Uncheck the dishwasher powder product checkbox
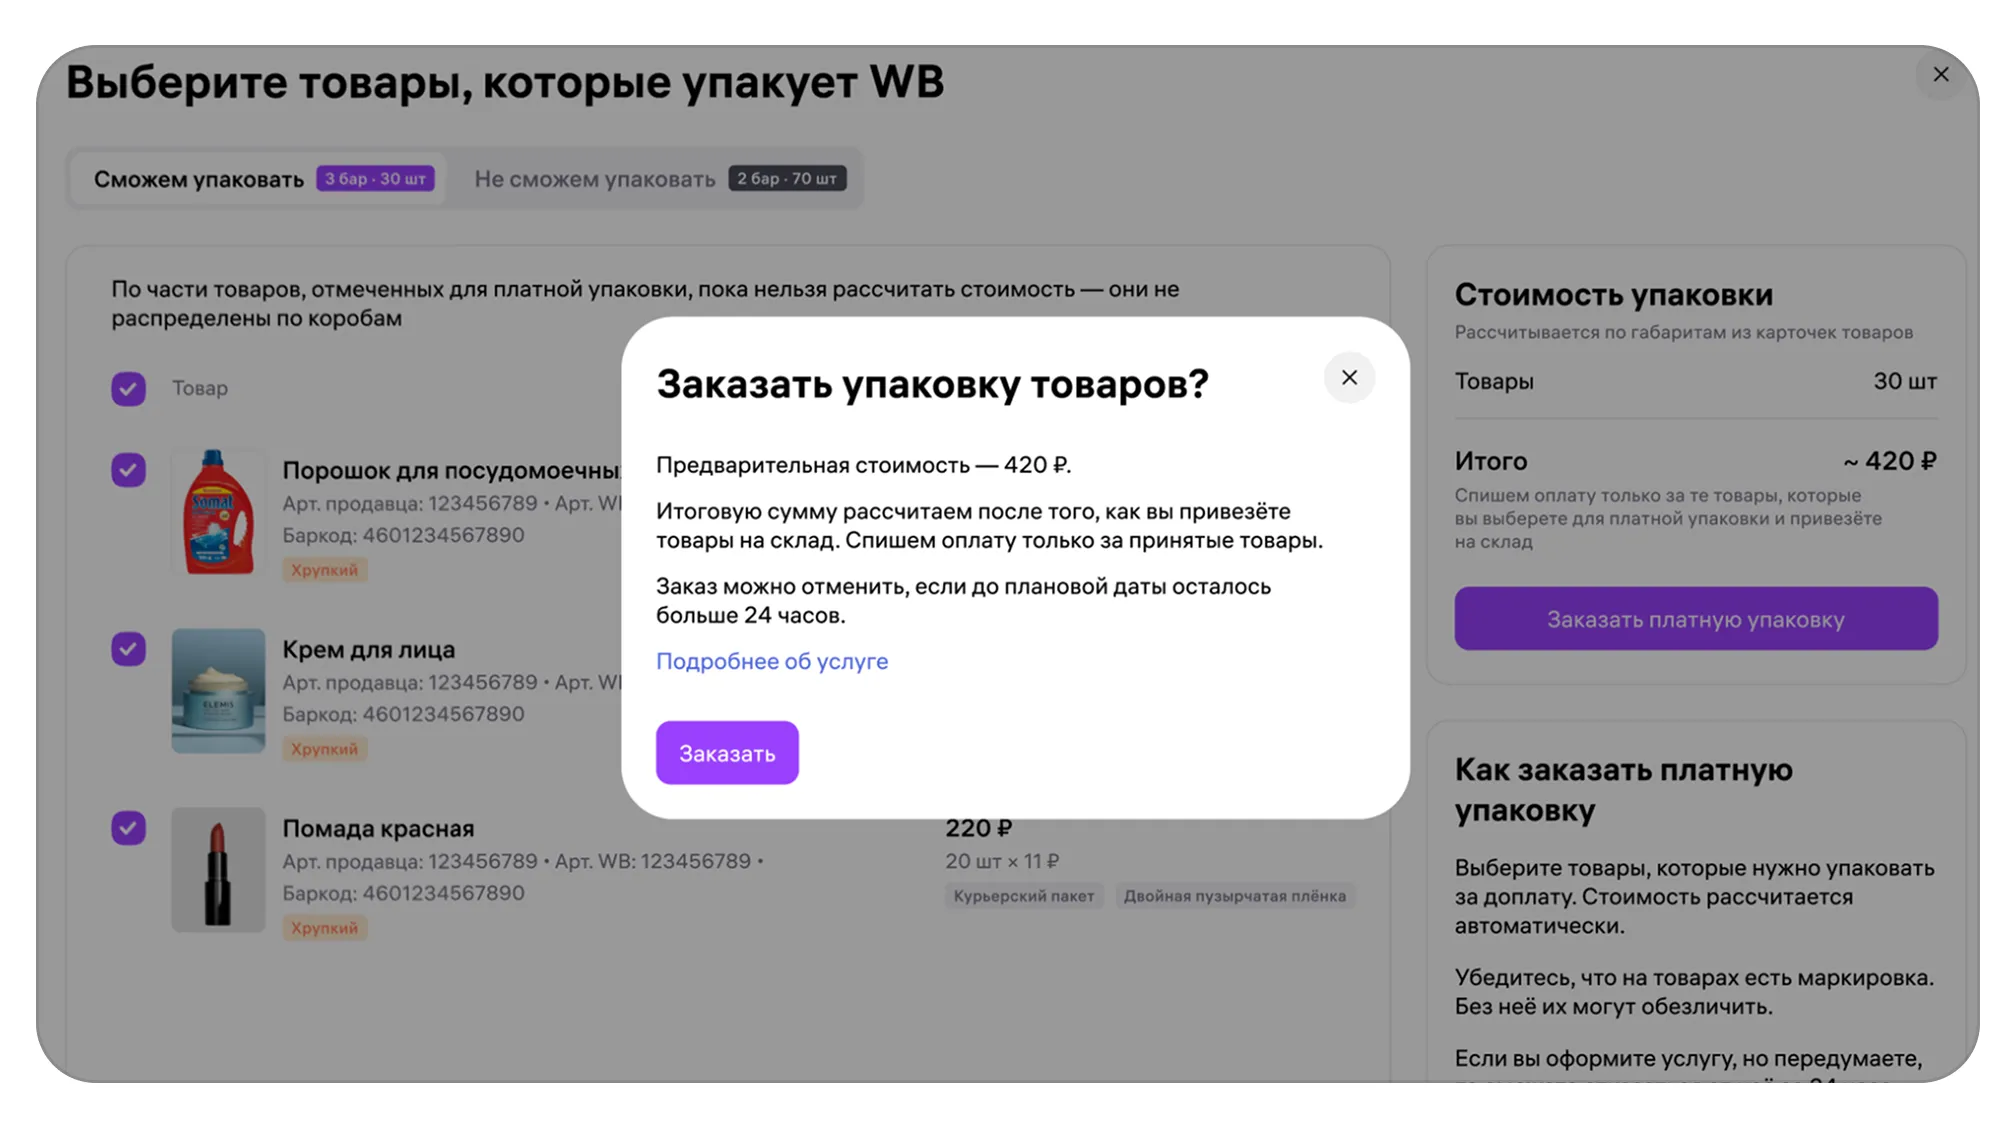The image size is (2016, 1128). pyautogui.click(x=128, y=470)
